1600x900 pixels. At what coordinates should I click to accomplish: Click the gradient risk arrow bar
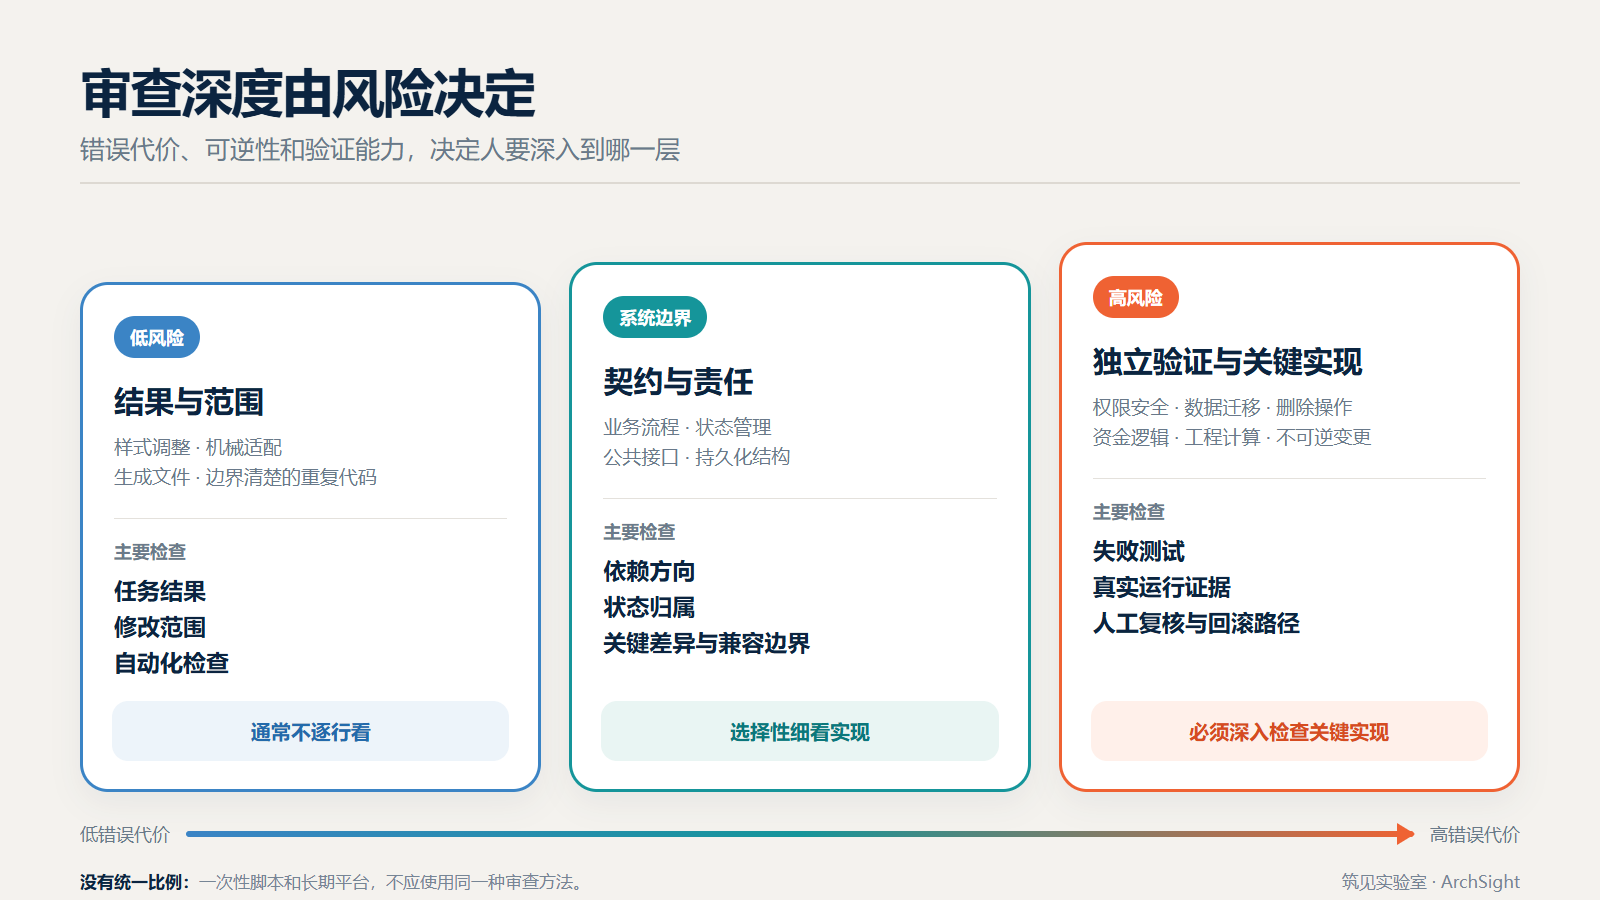pyautogui.click(x=800, y=834)
